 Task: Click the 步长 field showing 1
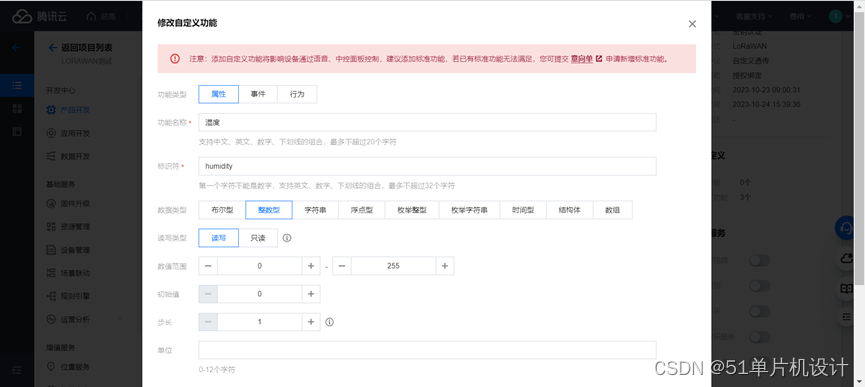[x=259, y=322]
